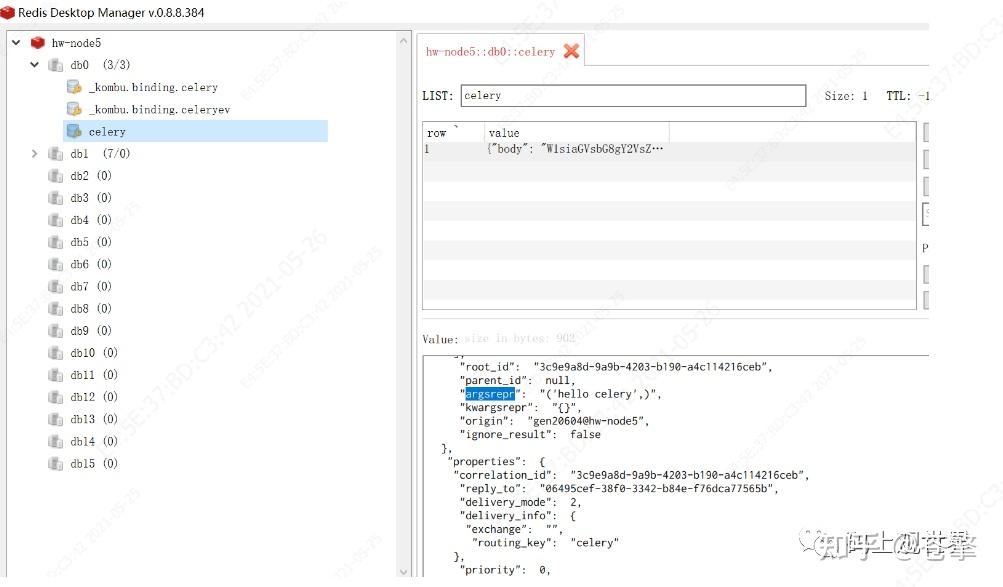This screenshot has width=1003, height=587.
Task: Select db5 (0) in the tree
Action: point(91,242)
